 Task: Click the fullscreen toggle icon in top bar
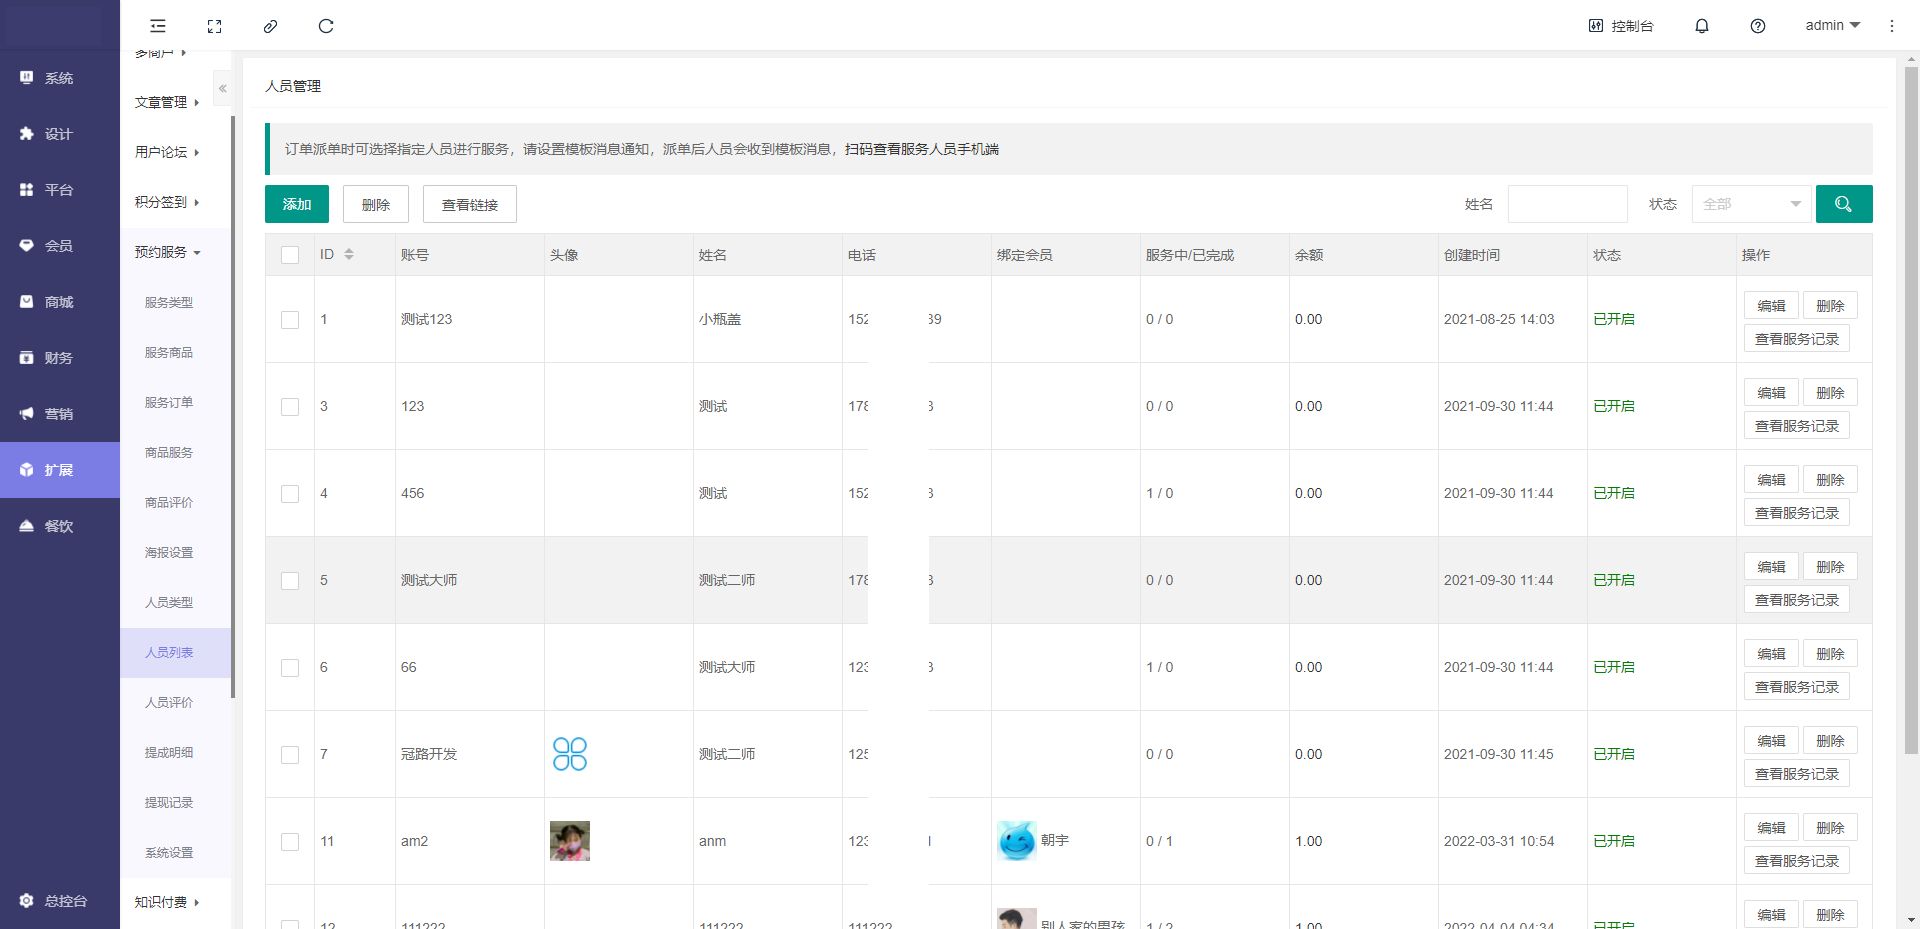pyautogui.click(x=214, y=26)
